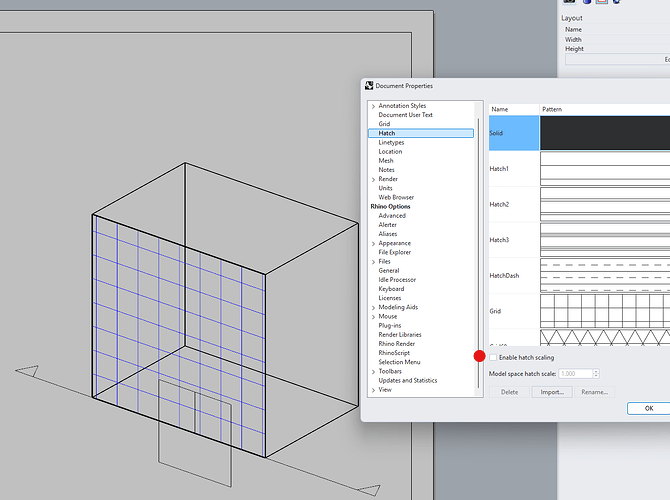Select the HatchDash pattern row
This screenshot has width=670, height=500.
579,276
